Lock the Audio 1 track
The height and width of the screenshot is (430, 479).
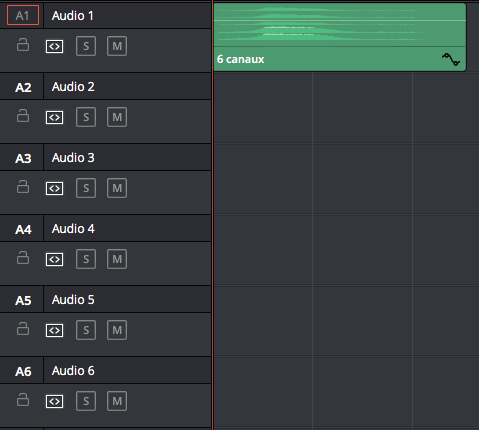(23, 45)
